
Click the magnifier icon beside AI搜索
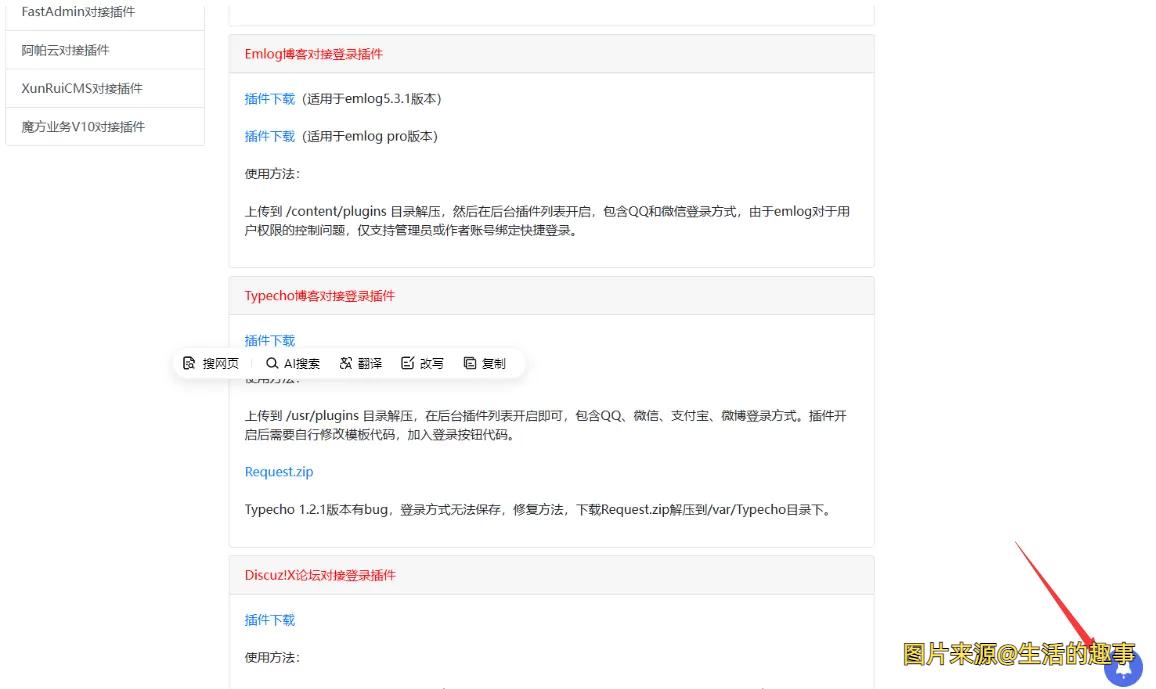(271, 363)
